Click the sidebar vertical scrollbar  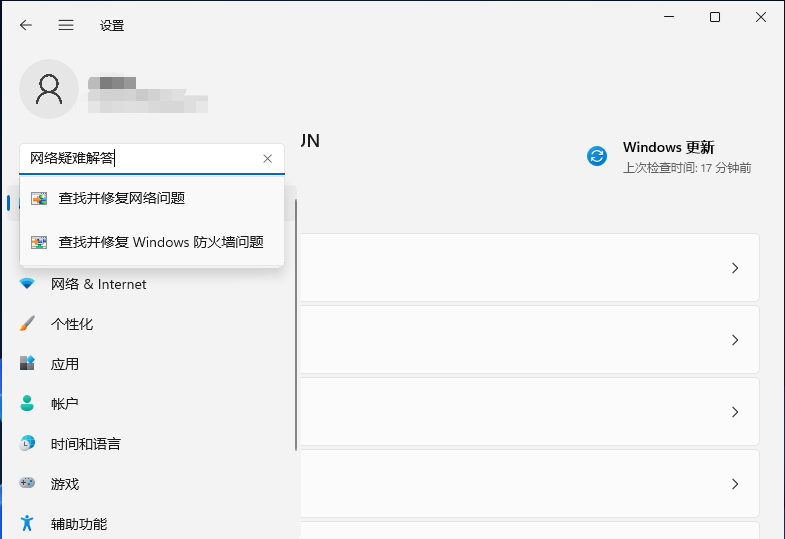(x=296, y=324)
